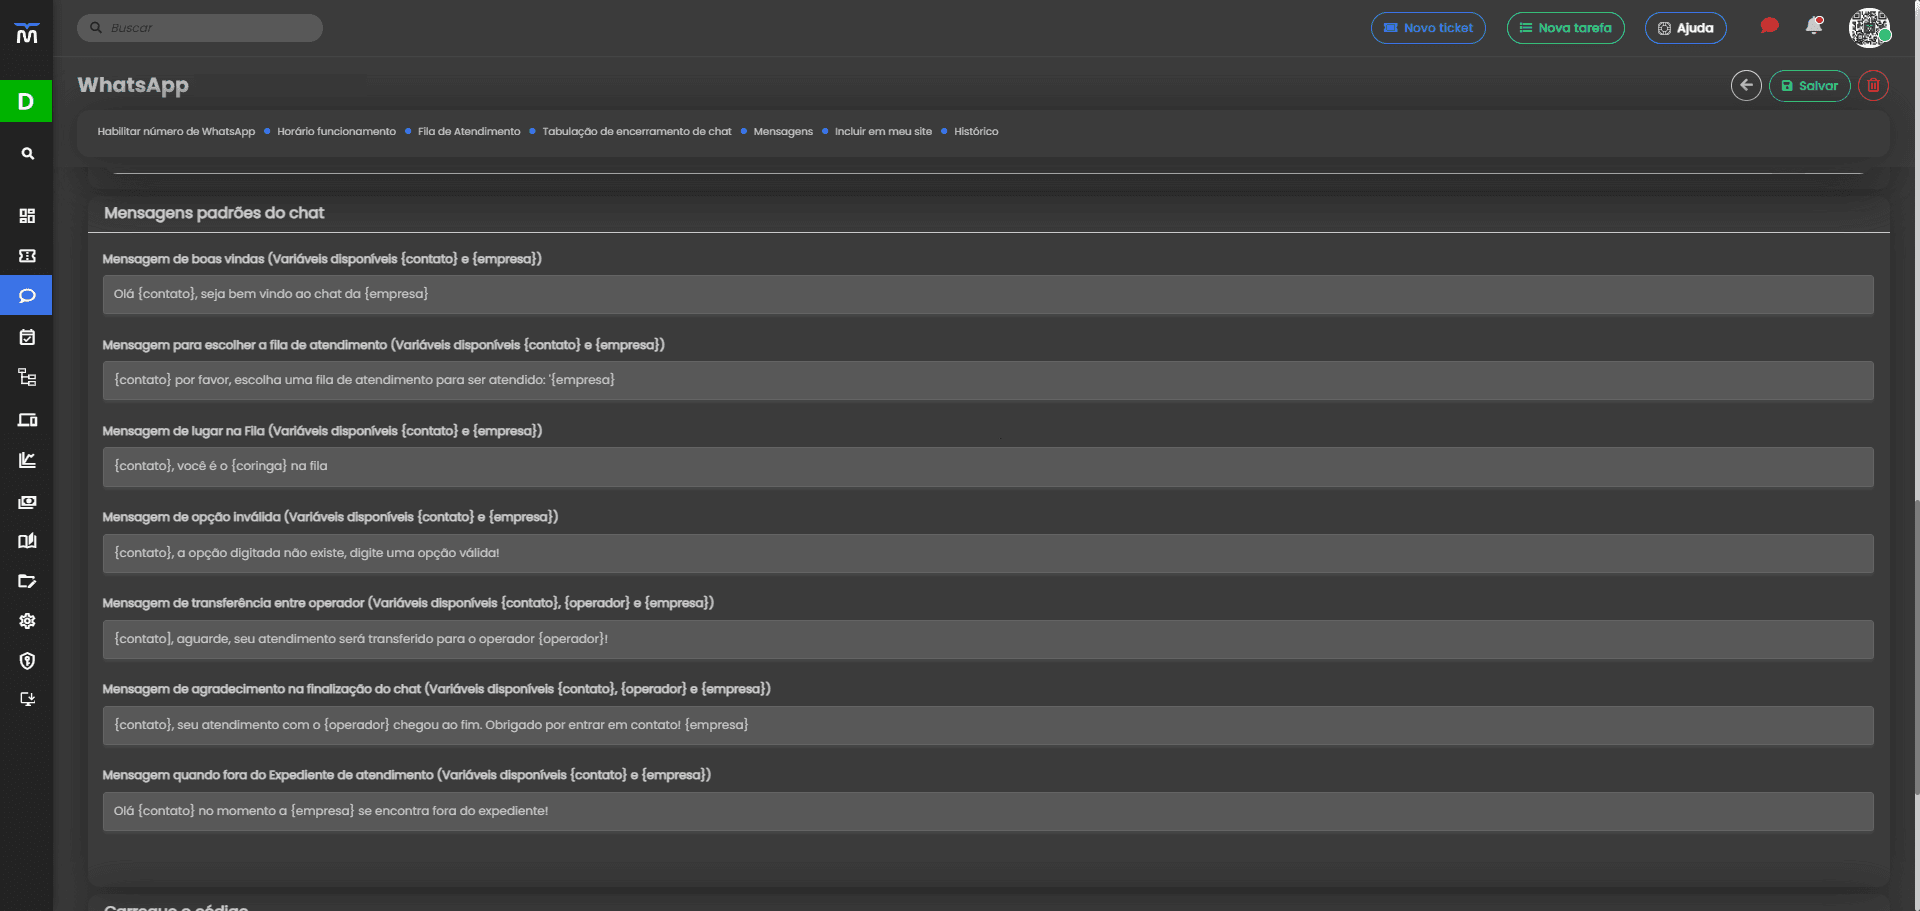Edit the agradecimento na finalização message field
The width and height of the screenshot is (1920, 911).
tap(988, 726)
